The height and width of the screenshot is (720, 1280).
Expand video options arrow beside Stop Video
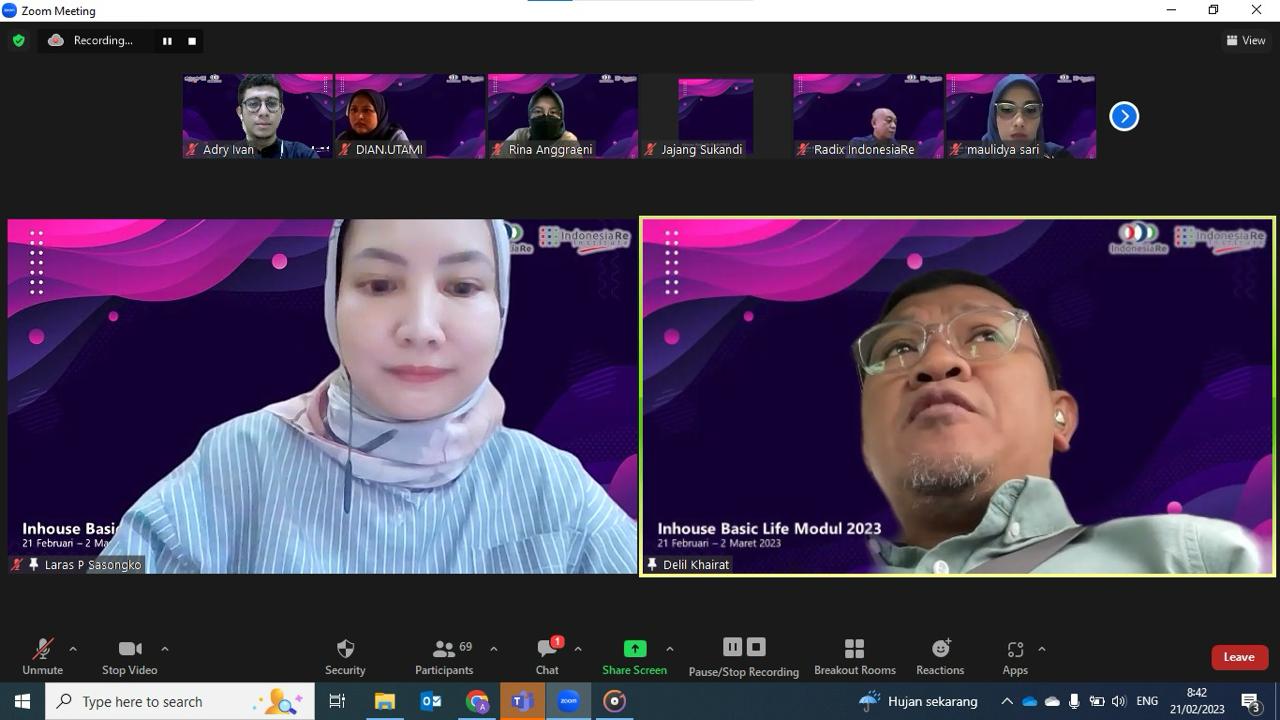164,649
